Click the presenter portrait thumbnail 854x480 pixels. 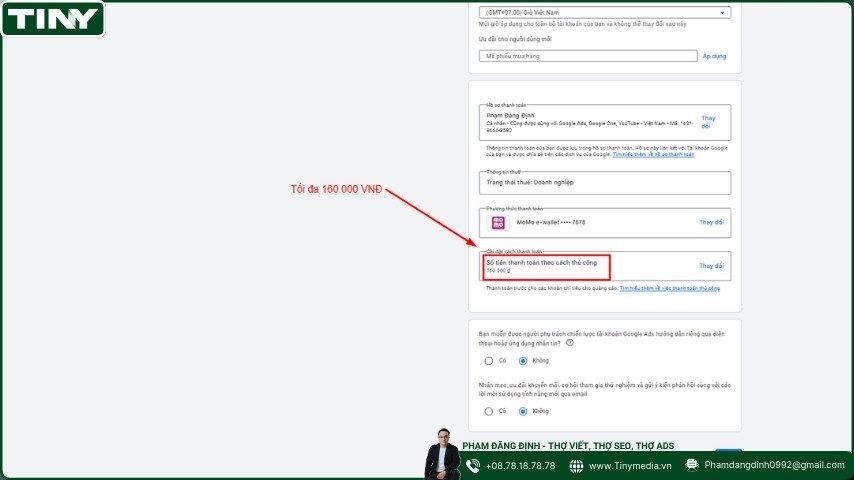pos(443,453)
